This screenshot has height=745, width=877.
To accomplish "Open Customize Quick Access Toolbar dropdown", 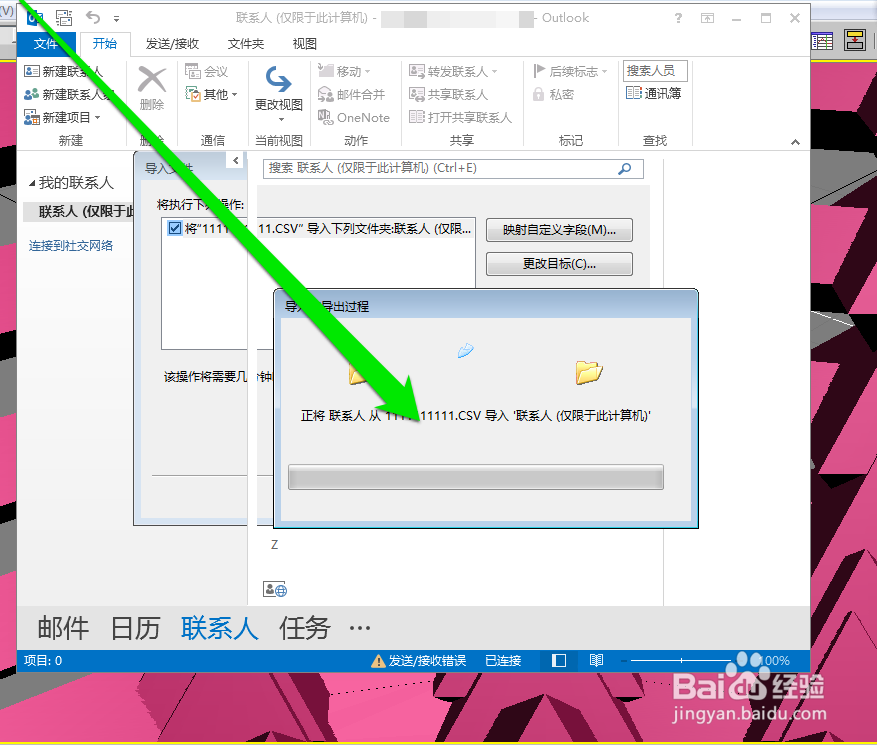I will tap(116, 18).
